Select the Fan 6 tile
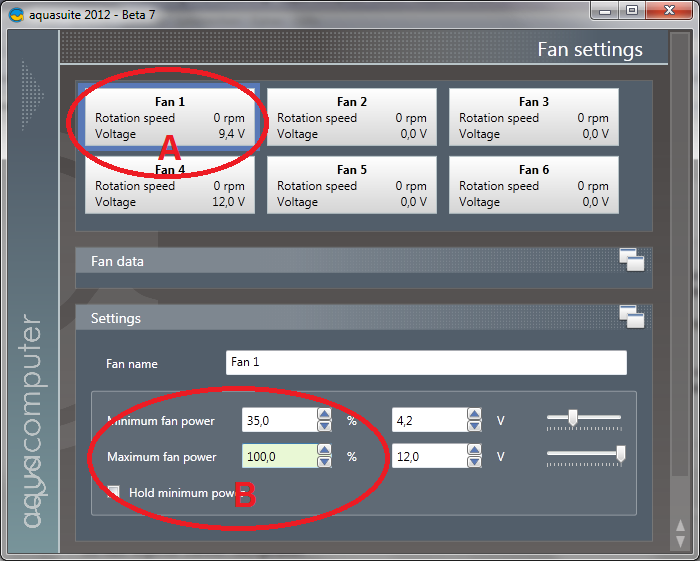This screenshot has width=700, height=561. coord(533,185)
